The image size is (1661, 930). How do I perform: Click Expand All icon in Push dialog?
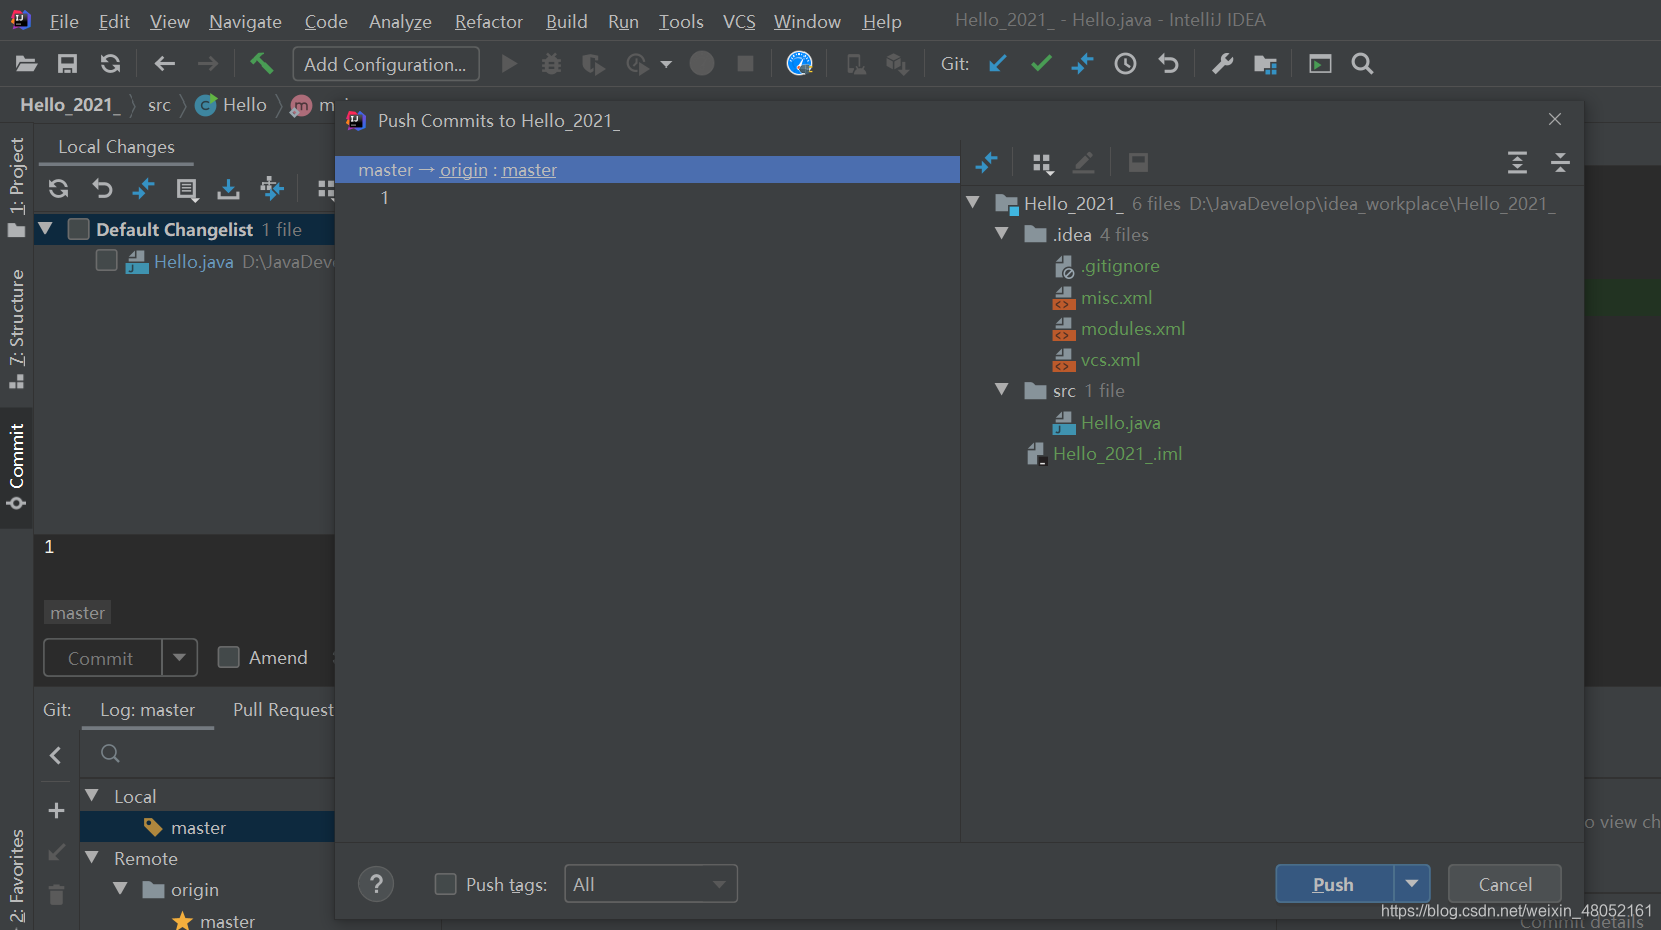[1517, 162]
